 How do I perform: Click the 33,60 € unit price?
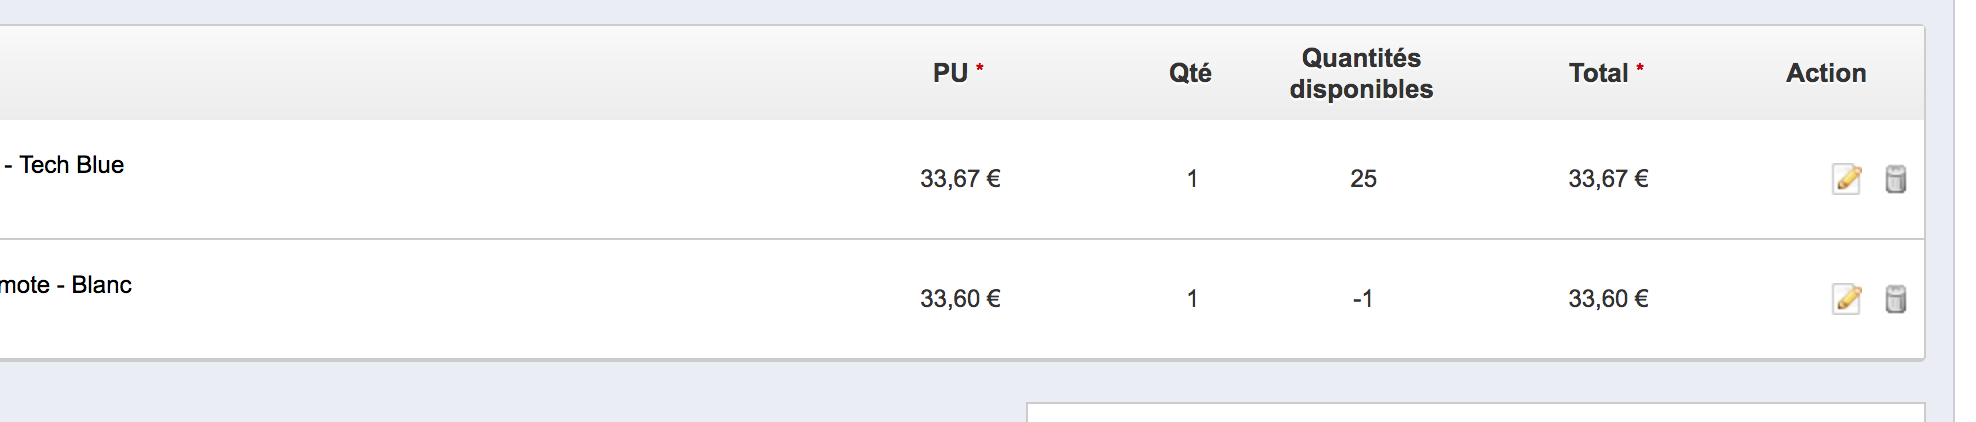(x=960, y=299)
